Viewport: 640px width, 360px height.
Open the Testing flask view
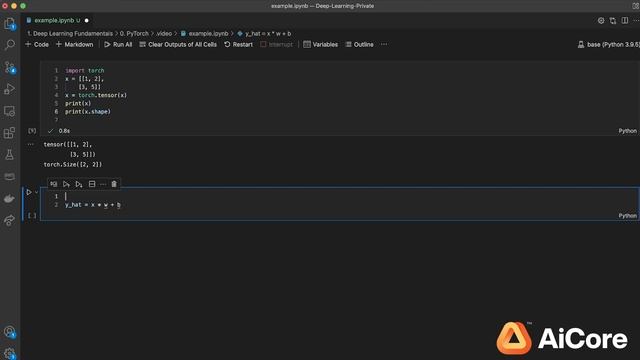pos(9,155)
